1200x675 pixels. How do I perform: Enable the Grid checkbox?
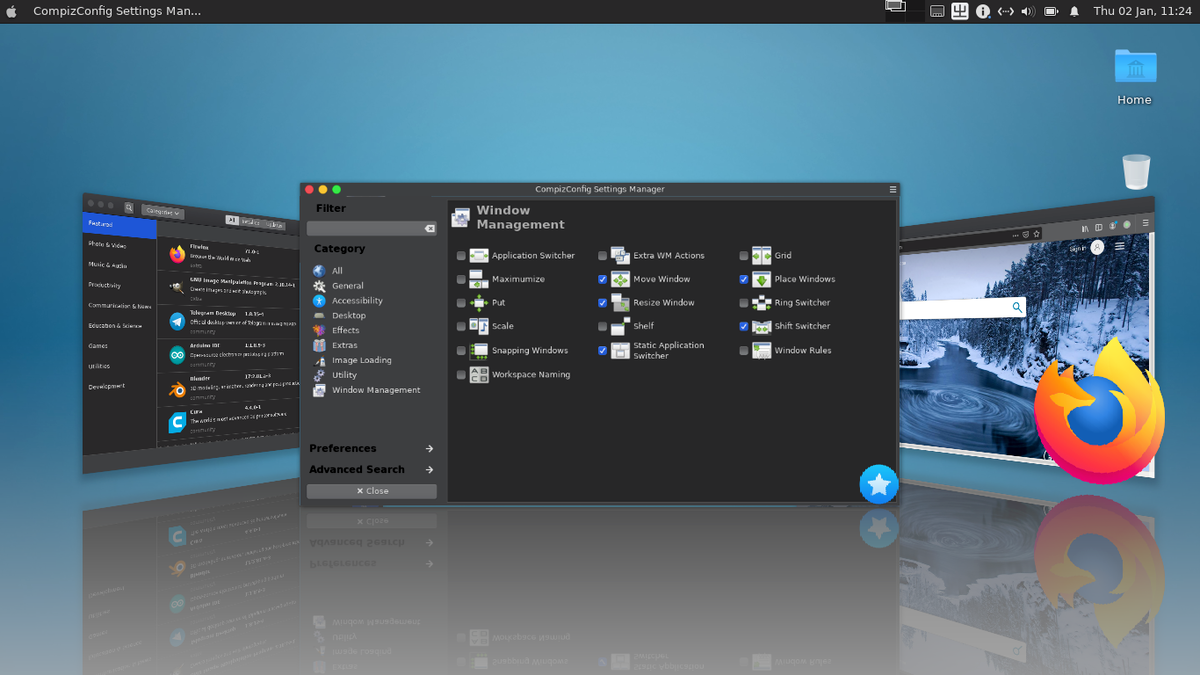(744, 256)
